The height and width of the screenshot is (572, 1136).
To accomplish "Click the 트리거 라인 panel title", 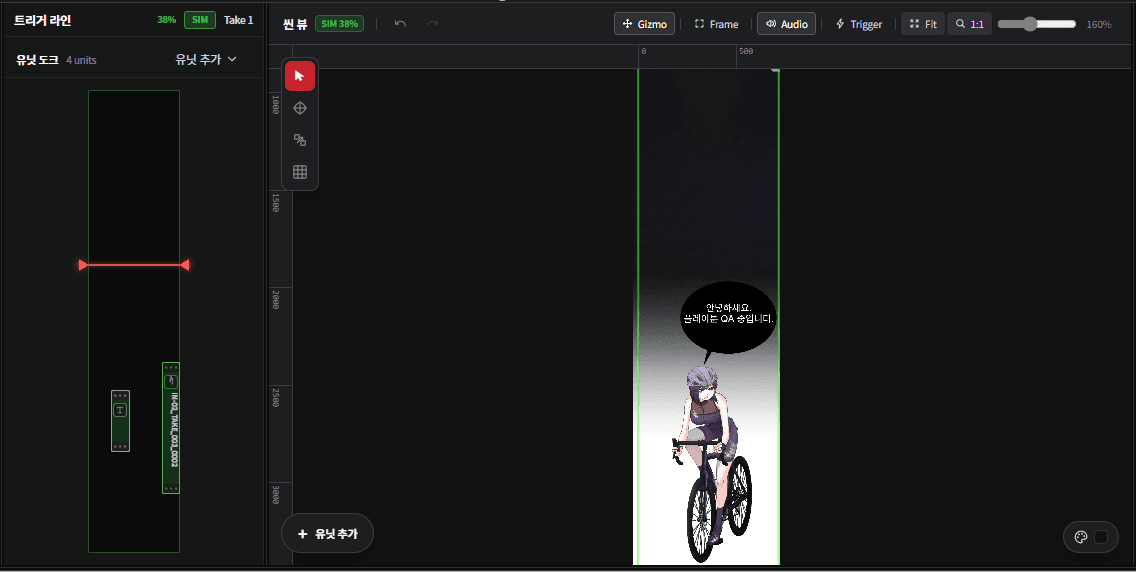I will point(42,20).
